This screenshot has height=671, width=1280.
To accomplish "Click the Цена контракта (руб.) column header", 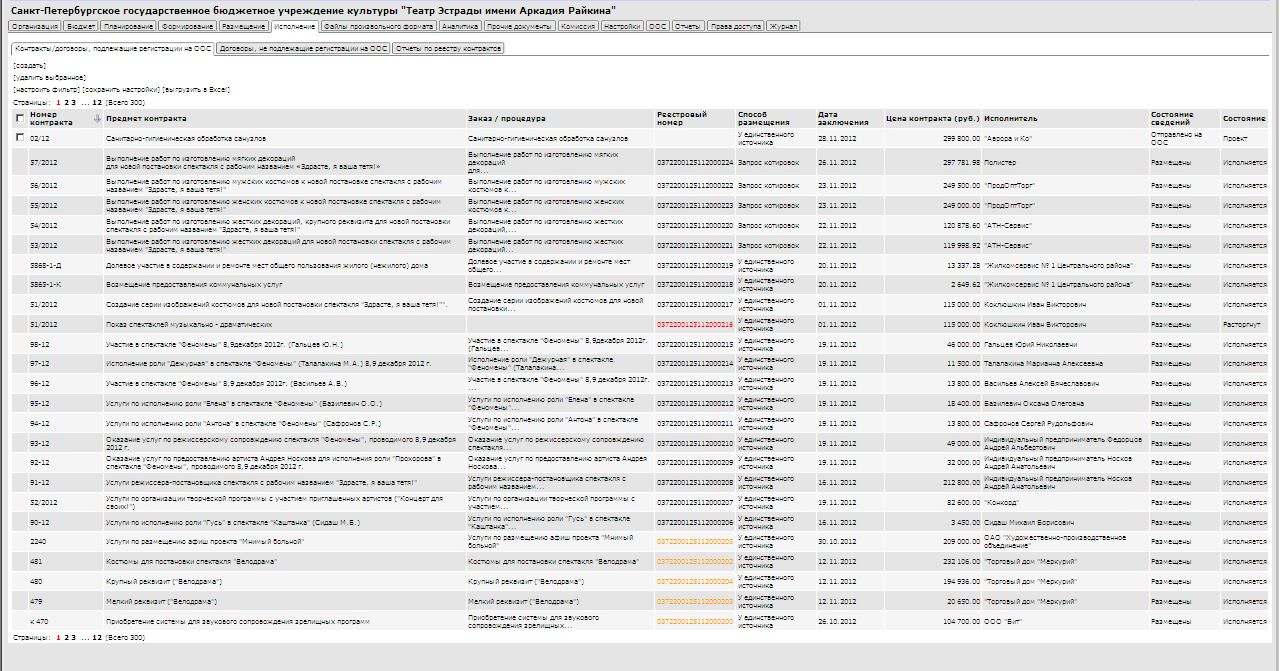I will [x=932, y=119].
